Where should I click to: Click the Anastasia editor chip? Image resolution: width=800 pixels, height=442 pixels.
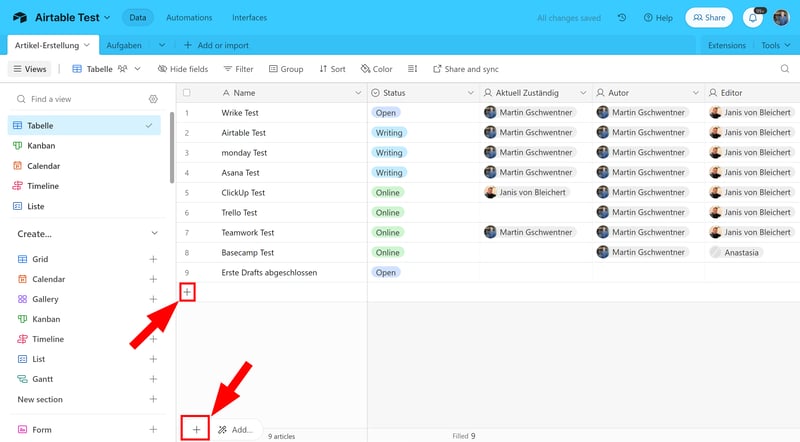[x=735, y=252]
